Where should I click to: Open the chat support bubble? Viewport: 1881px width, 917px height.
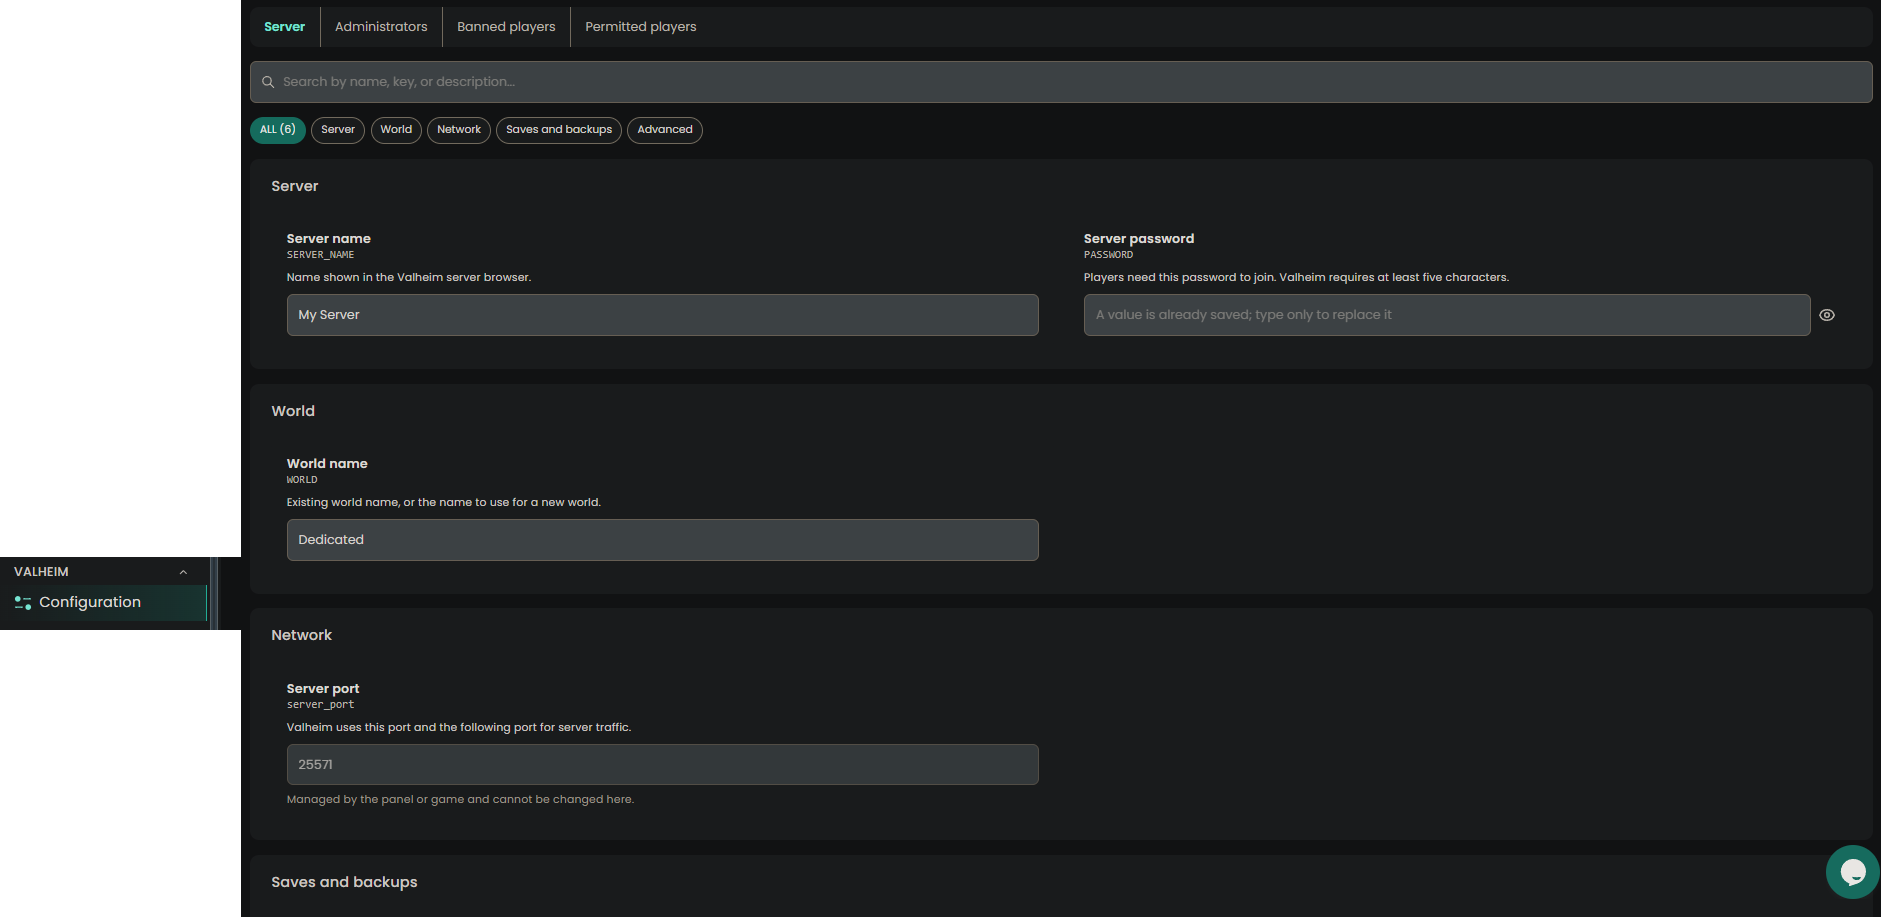pos(1852,872)
